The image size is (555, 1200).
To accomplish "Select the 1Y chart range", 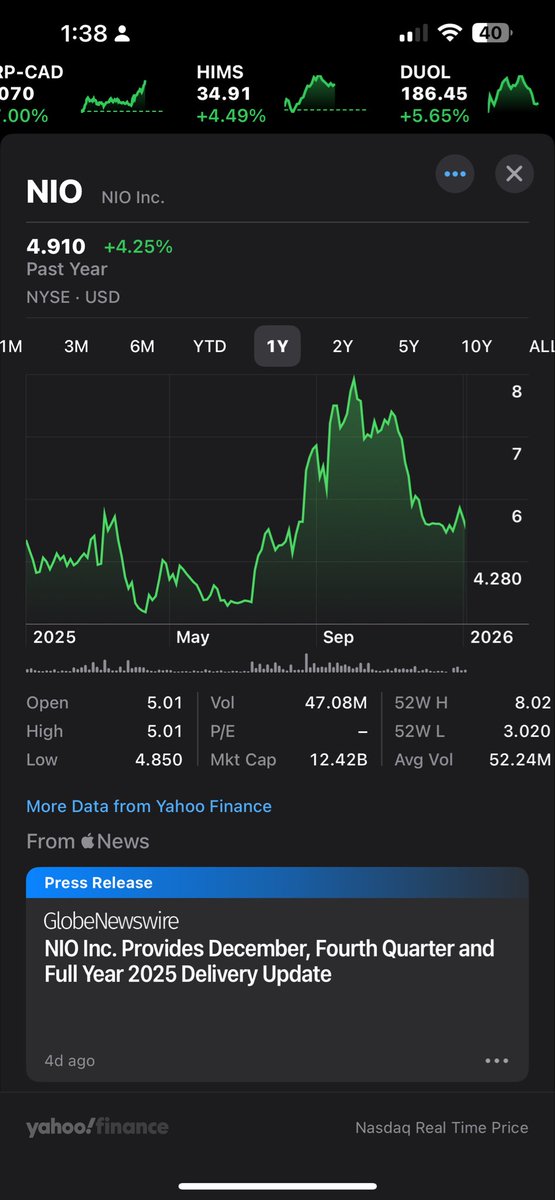I will pos(277,347).
